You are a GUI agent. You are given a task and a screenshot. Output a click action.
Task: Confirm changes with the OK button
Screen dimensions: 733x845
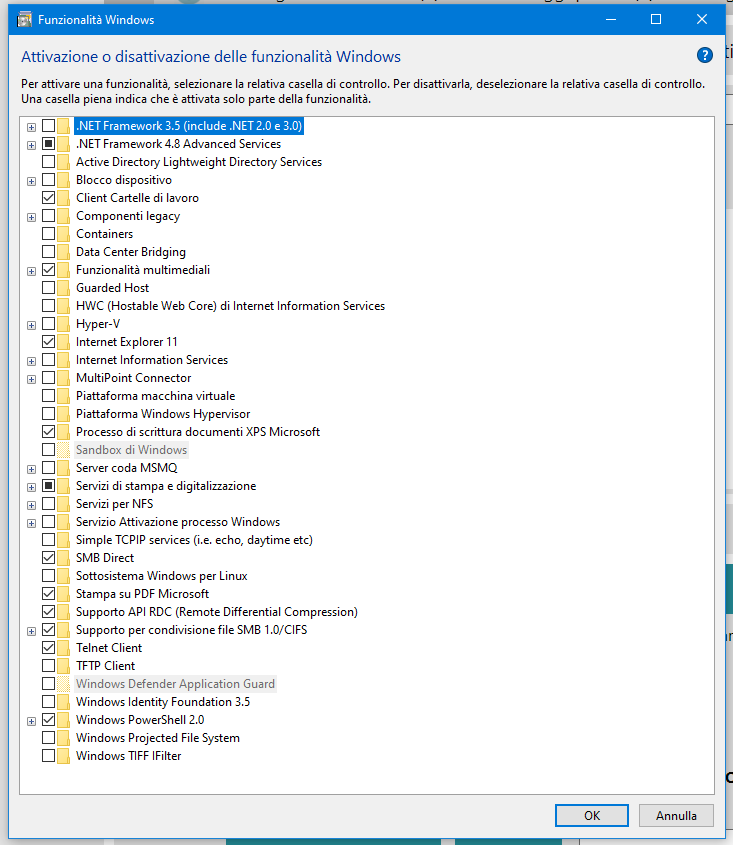(592, 815)
